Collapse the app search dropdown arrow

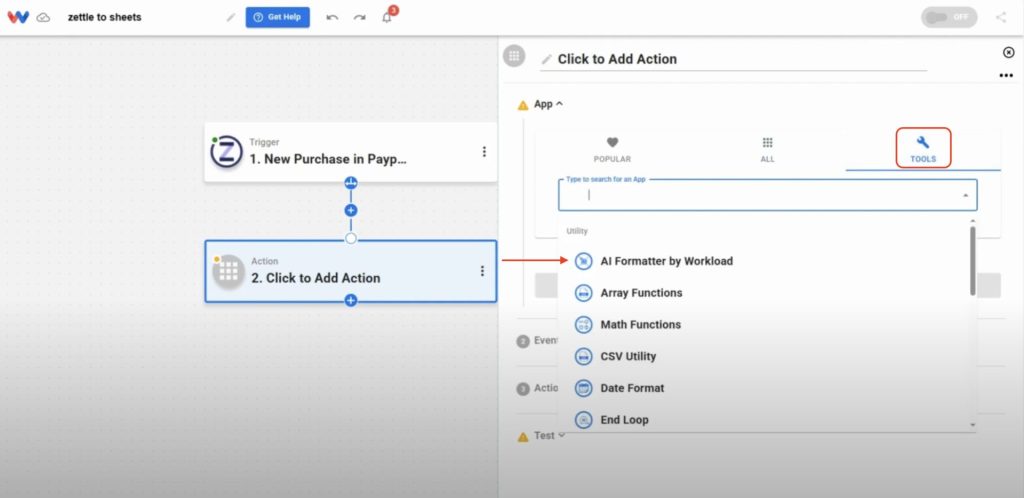click(x=965, y=195)
